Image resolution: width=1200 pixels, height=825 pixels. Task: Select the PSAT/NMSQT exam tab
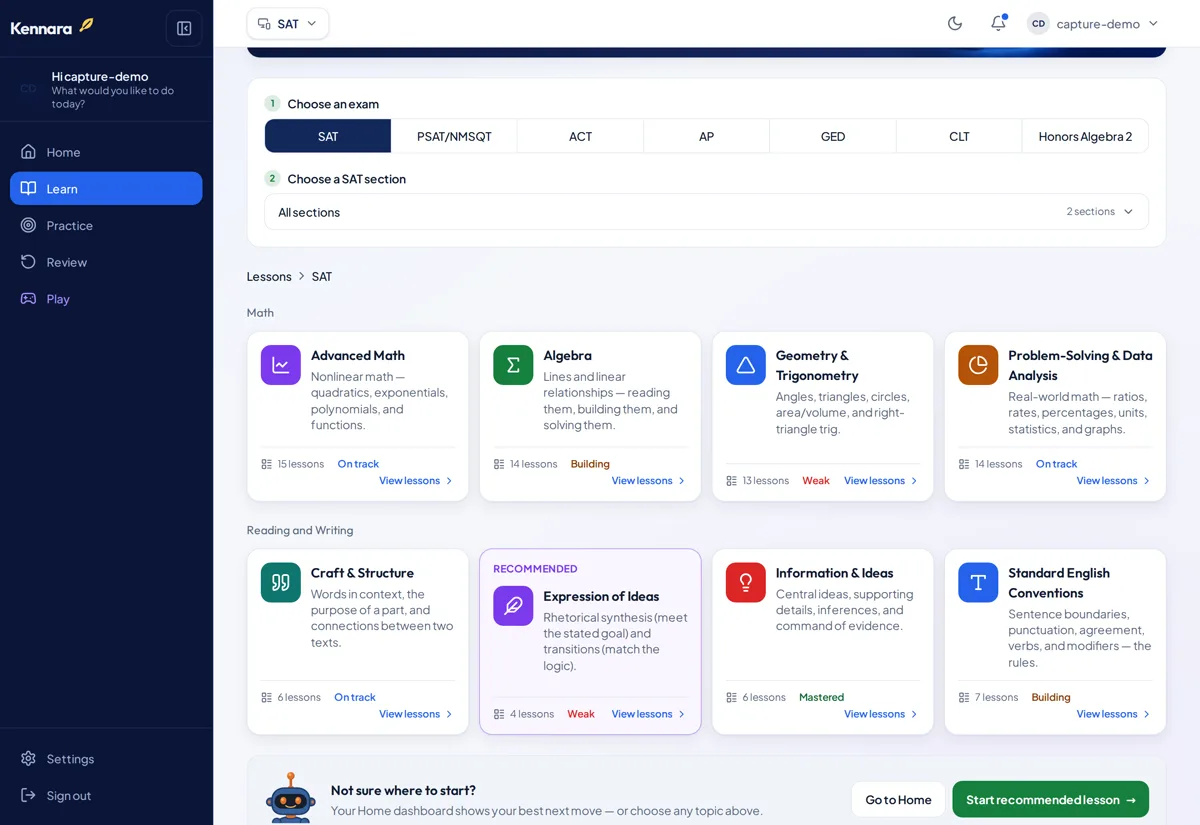click(454, 136)
